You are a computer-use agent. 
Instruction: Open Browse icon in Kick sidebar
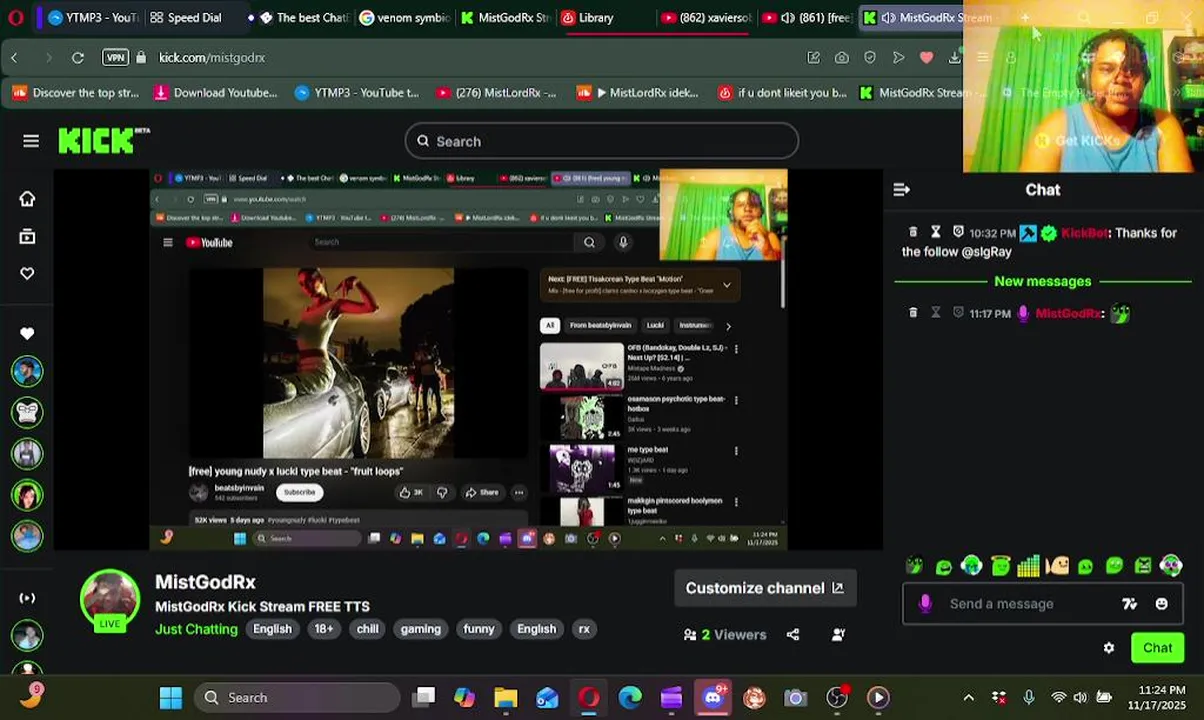(x=27, y=237)
